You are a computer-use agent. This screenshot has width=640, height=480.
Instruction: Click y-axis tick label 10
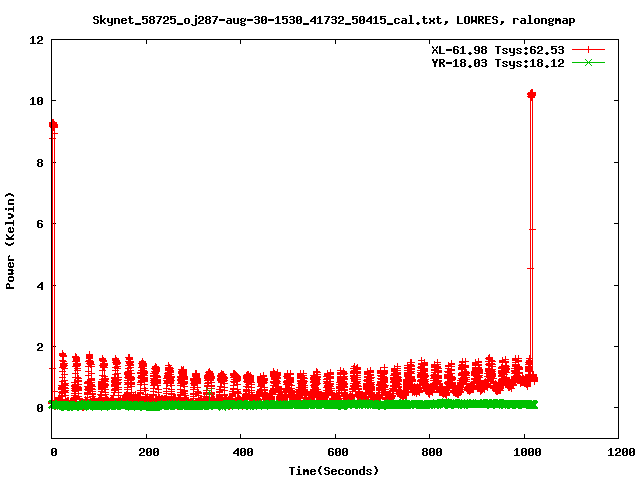click(x=36, y=101)
